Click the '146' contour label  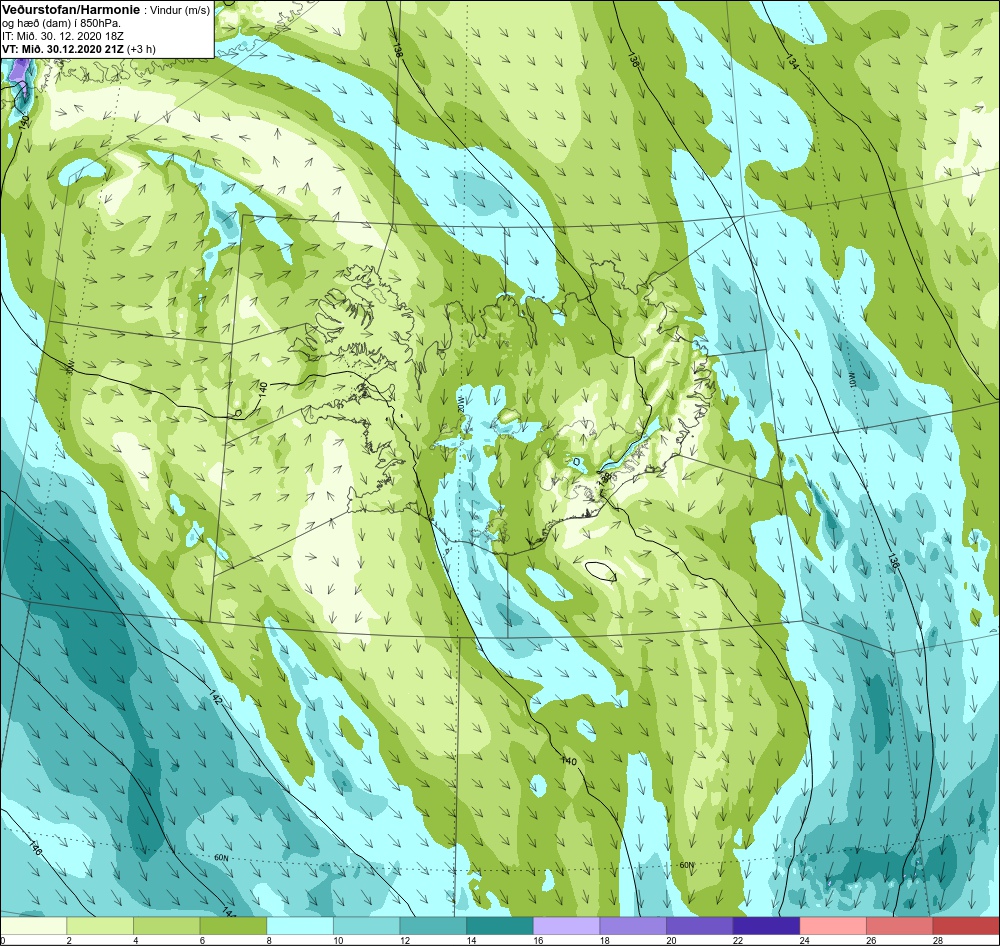coord(36,847)
